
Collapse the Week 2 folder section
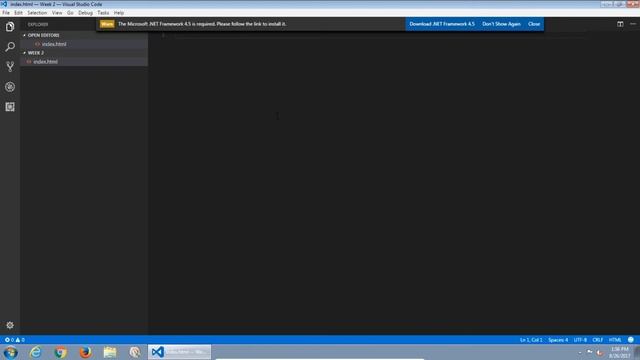36,53
